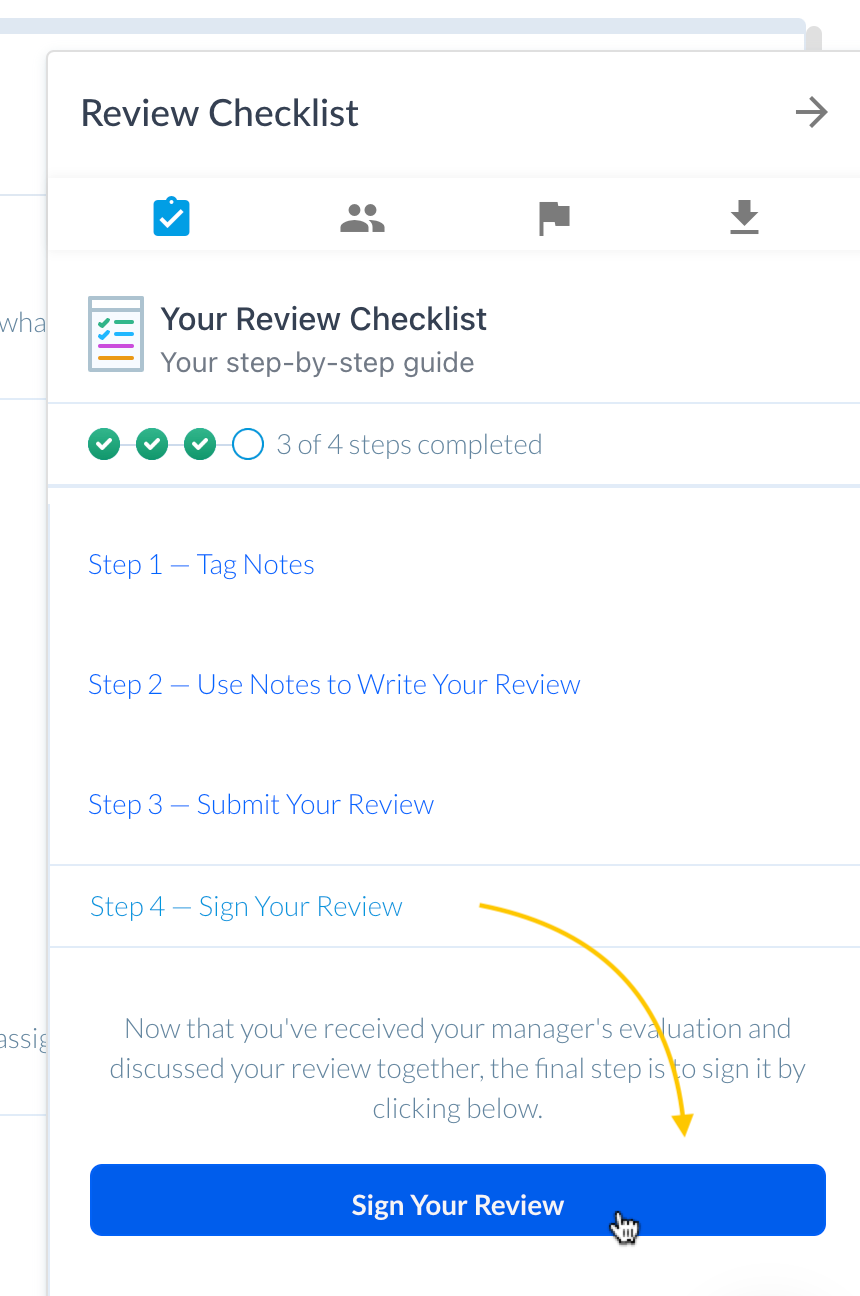Open the download tab icon
This screenshot has height=1296, width=860.
click(744, 217)
